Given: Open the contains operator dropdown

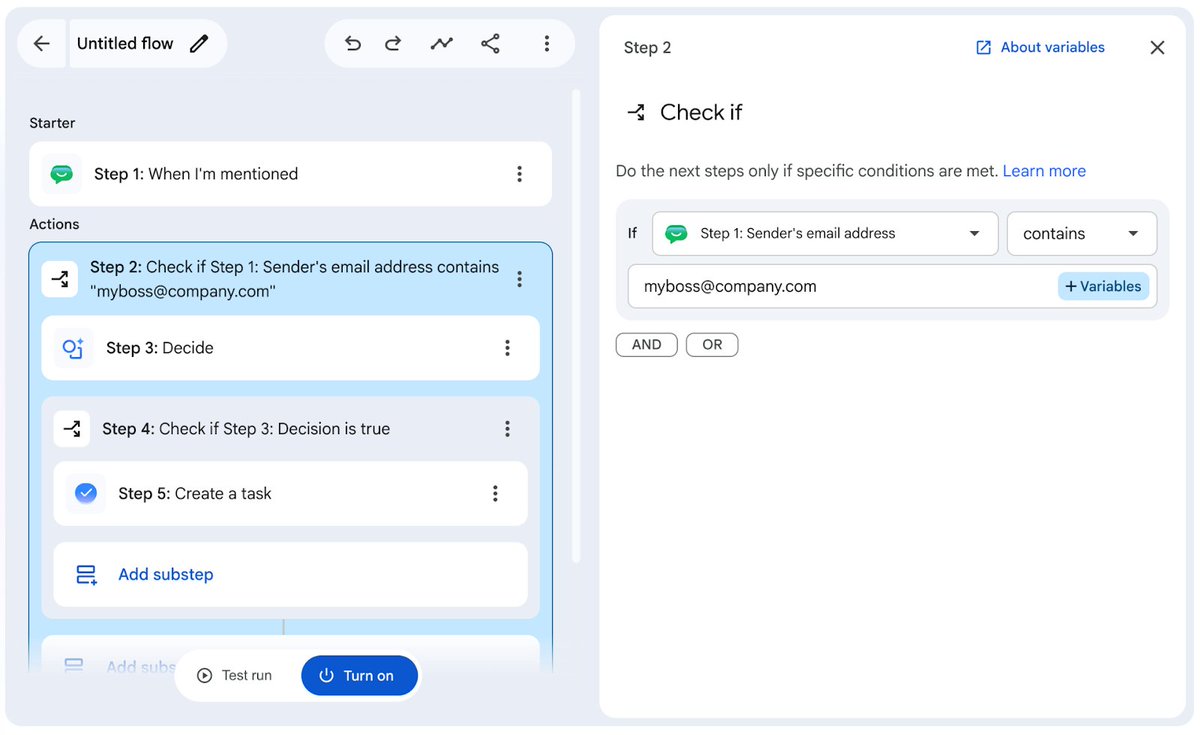Looking at the screenshot, I should (1082, 234).
